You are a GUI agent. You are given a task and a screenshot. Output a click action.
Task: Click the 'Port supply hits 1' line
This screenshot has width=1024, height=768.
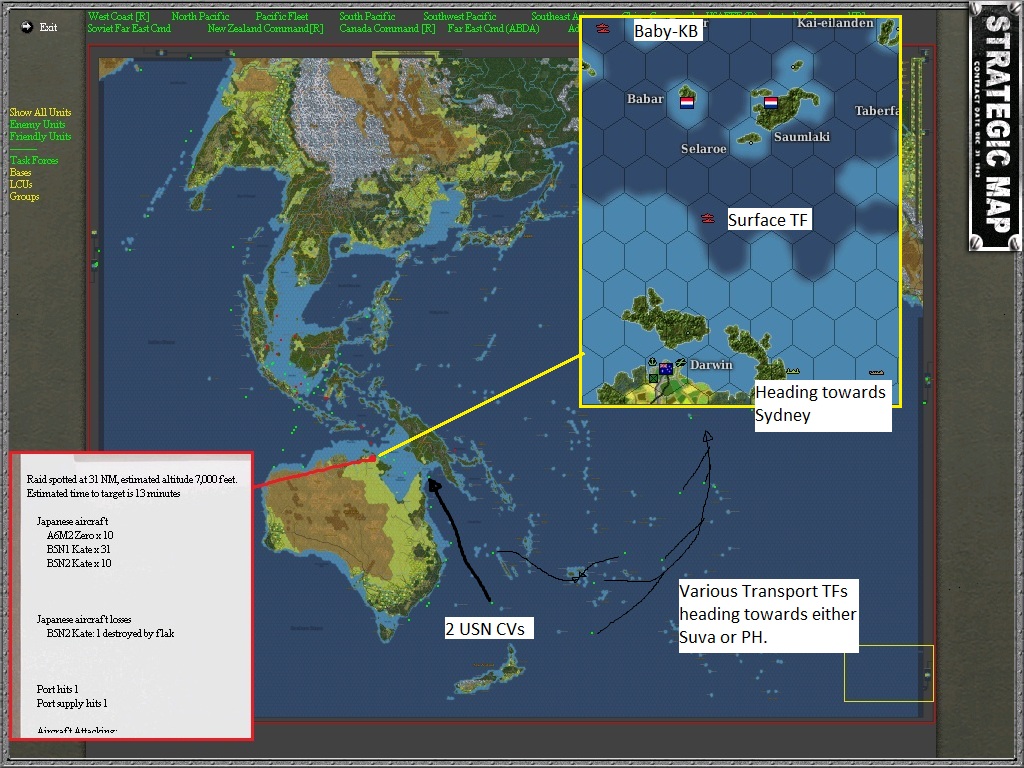click(x=72, y=703)
